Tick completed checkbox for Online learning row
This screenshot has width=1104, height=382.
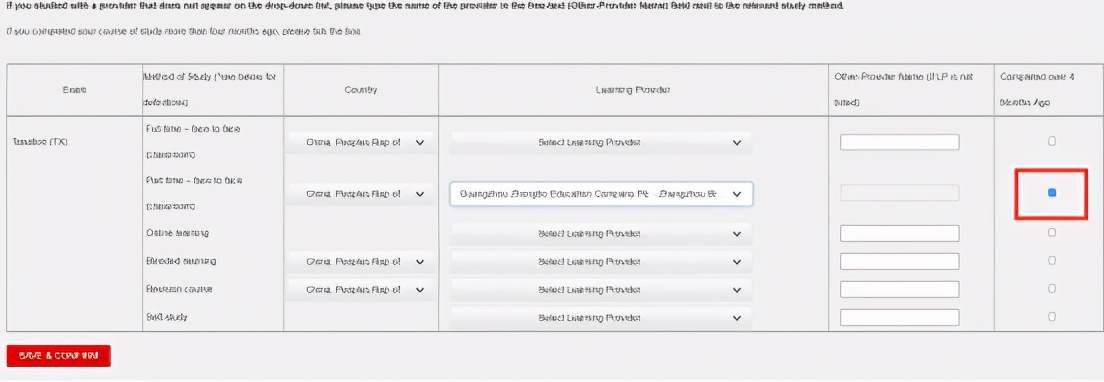1052,232
